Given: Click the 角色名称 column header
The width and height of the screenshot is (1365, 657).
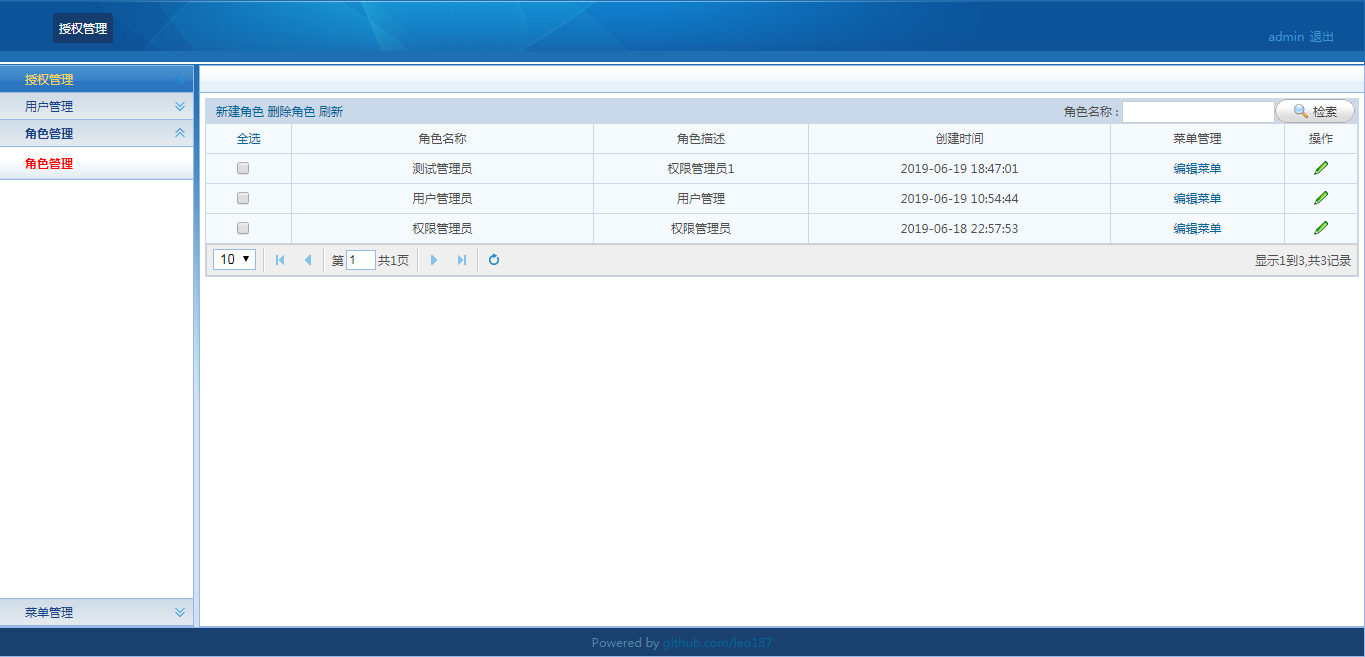Looking at the screenshot, I should (x=442, y=139).
